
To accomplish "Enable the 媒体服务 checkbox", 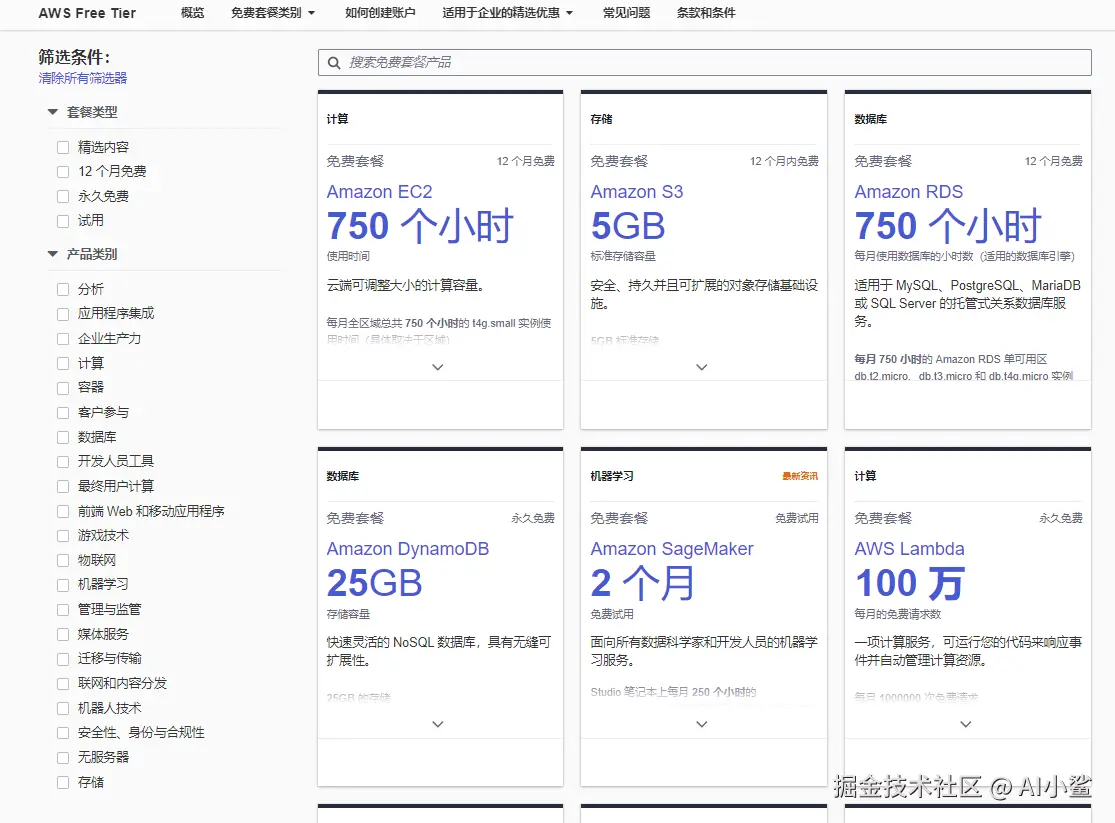I will [x=63, y=634].
